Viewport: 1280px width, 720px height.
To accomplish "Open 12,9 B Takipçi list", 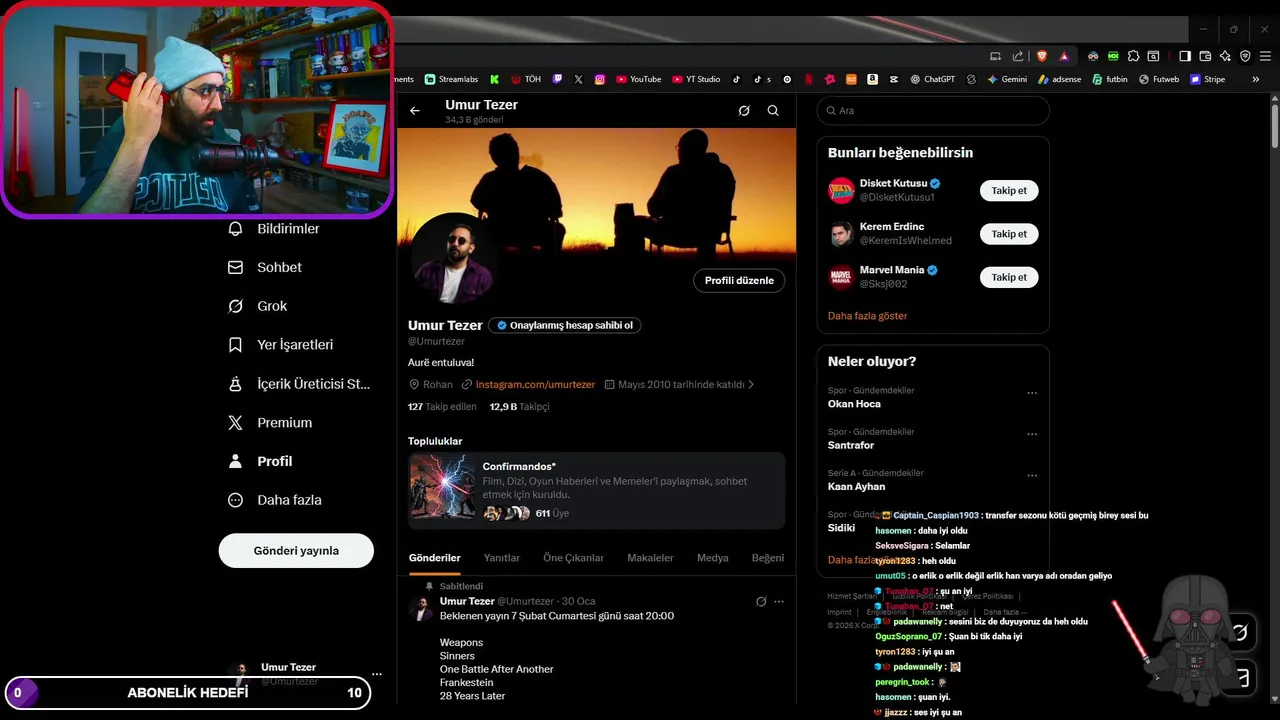I will click(519, 407).
